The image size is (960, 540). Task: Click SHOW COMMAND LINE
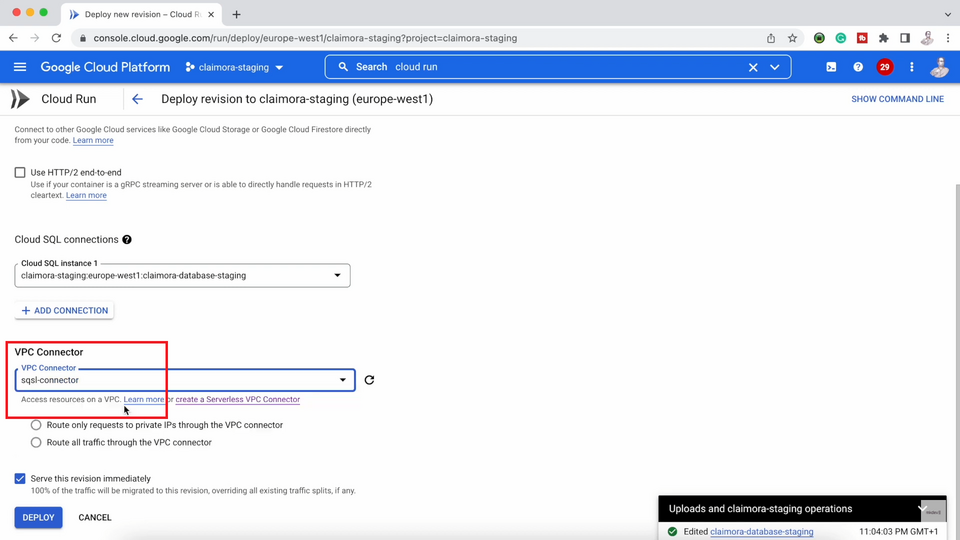point(897,99)
